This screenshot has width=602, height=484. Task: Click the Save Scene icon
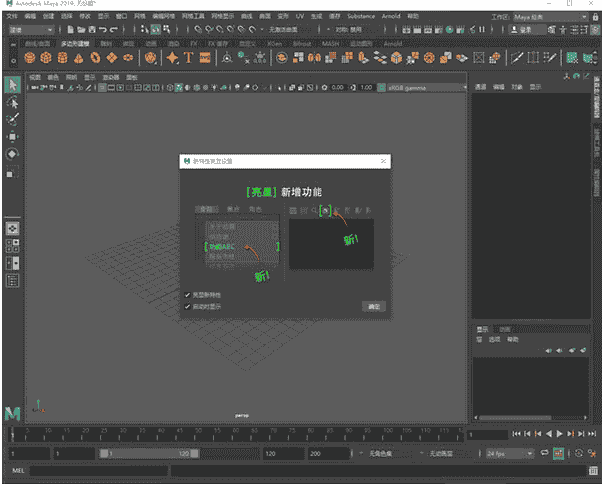tap(92, 30)
